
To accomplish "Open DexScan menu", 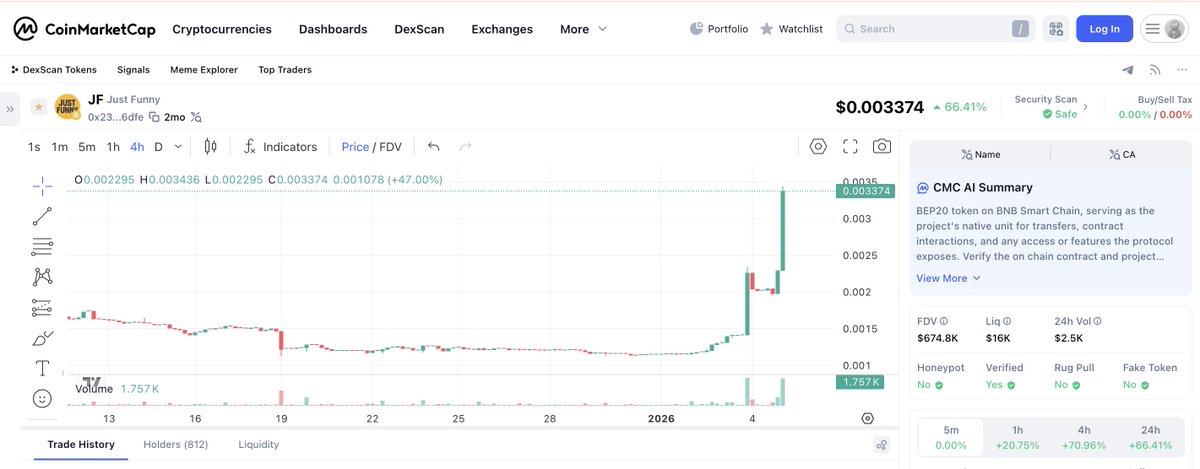I will click(x=419, y=29).
